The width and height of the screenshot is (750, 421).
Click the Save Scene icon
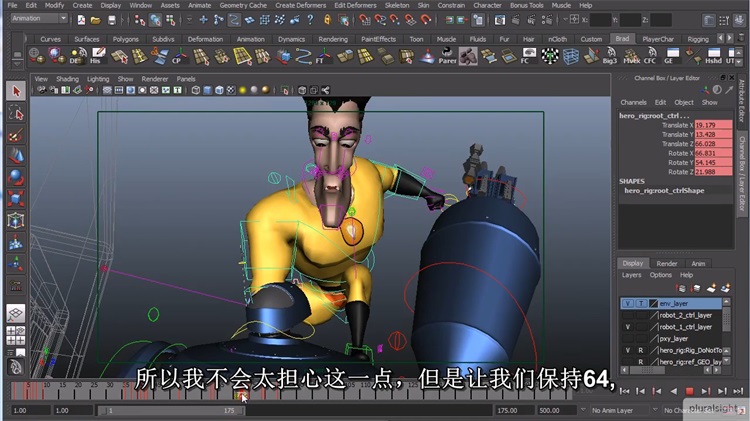click(111, 20)
